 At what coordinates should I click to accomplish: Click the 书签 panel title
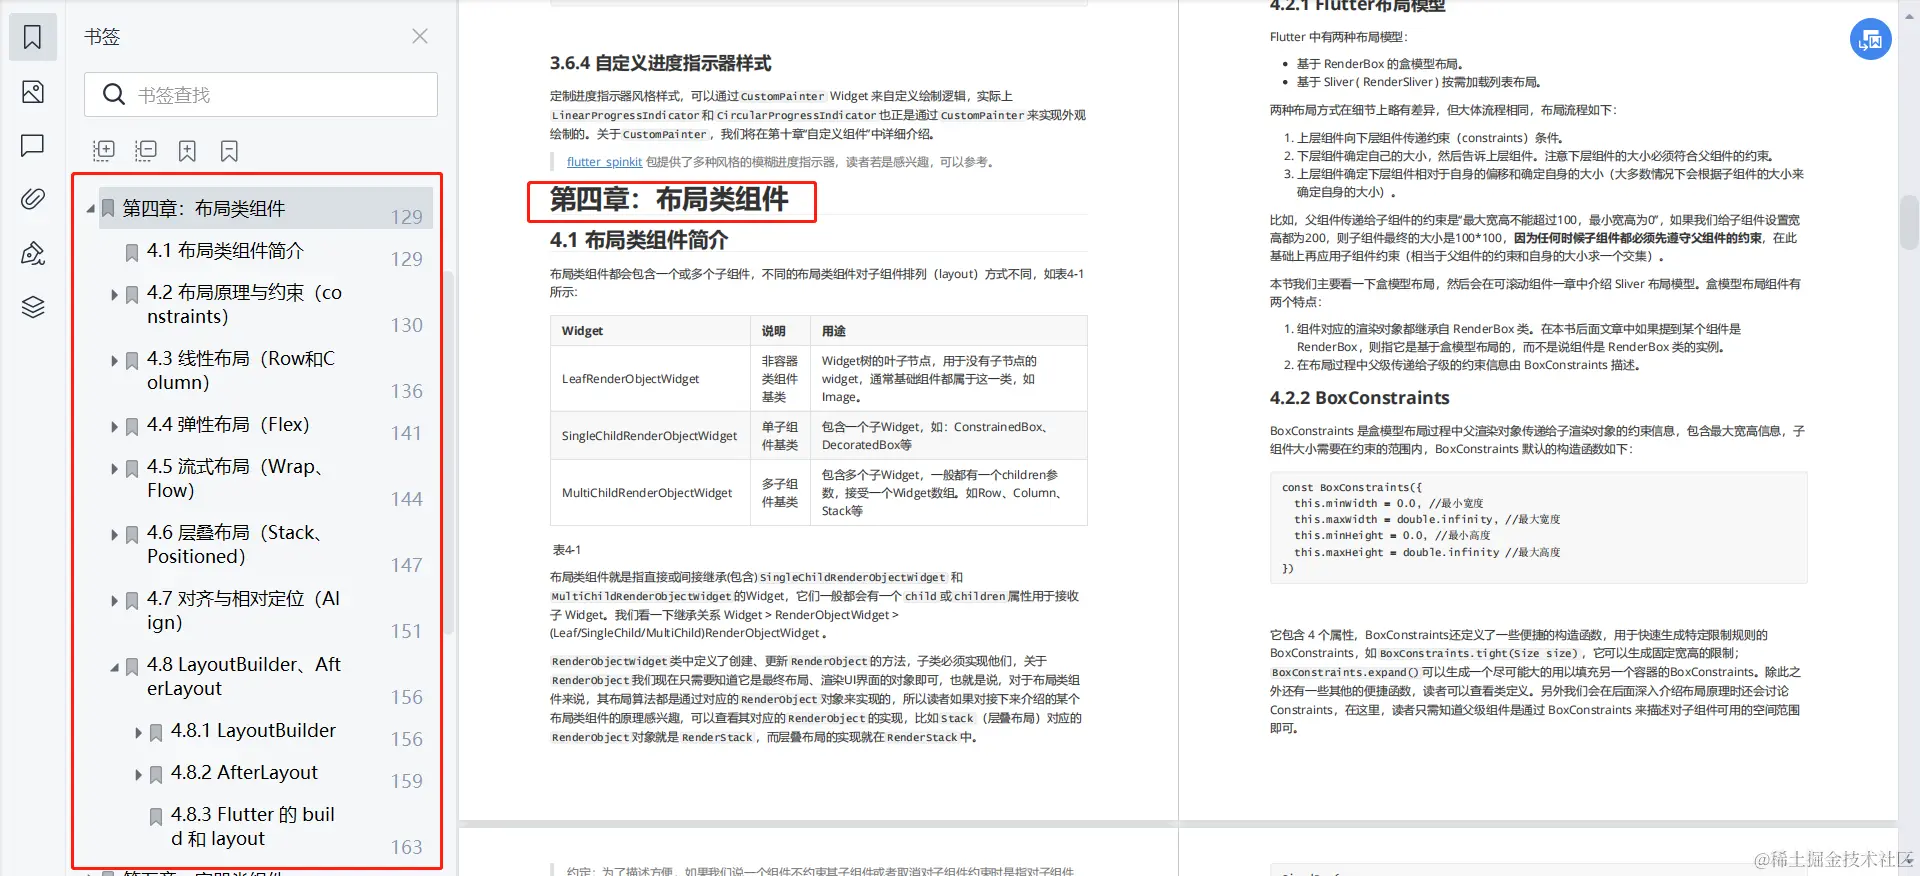point(102,37)
